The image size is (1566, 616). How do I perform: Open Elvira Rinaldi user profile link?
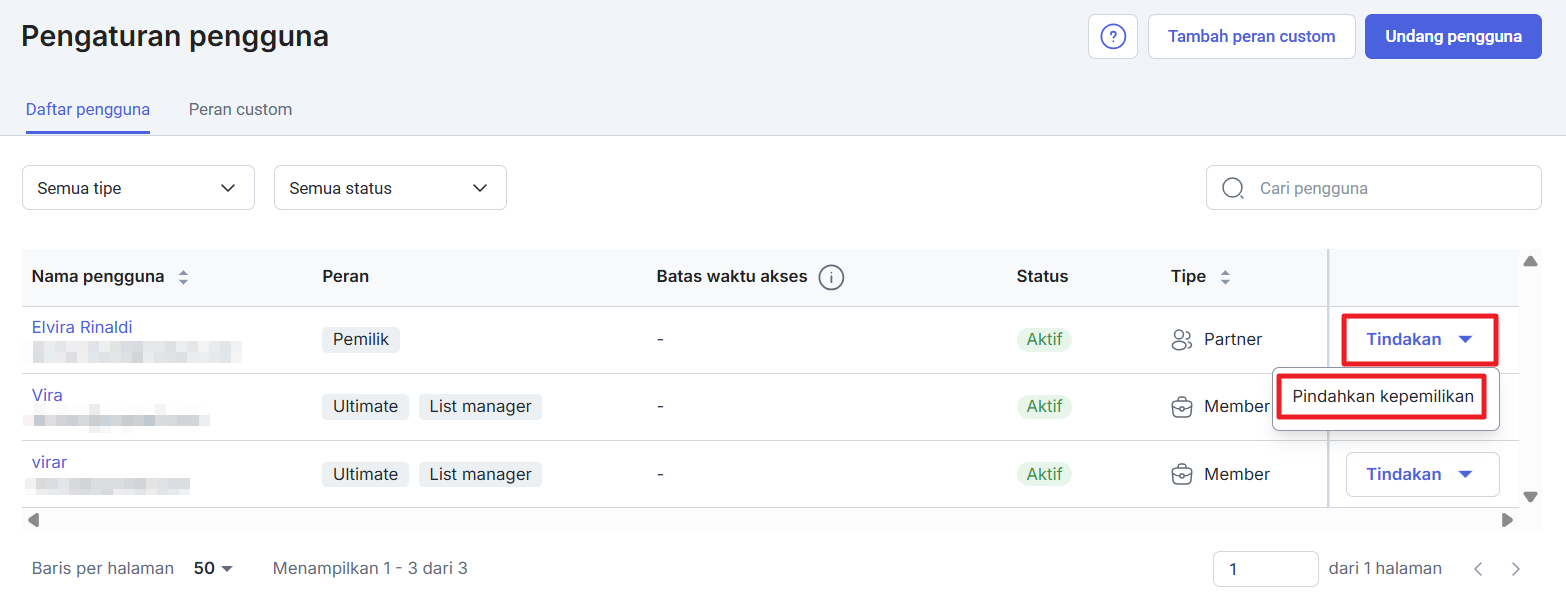click(82, 327)
